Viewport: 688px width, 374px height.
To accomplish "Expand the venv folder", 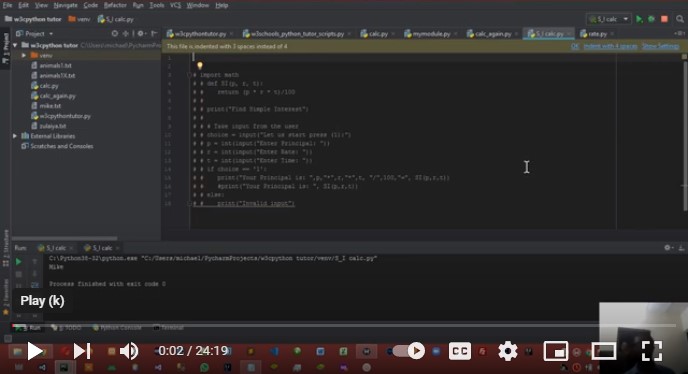I will pos(24,56).
